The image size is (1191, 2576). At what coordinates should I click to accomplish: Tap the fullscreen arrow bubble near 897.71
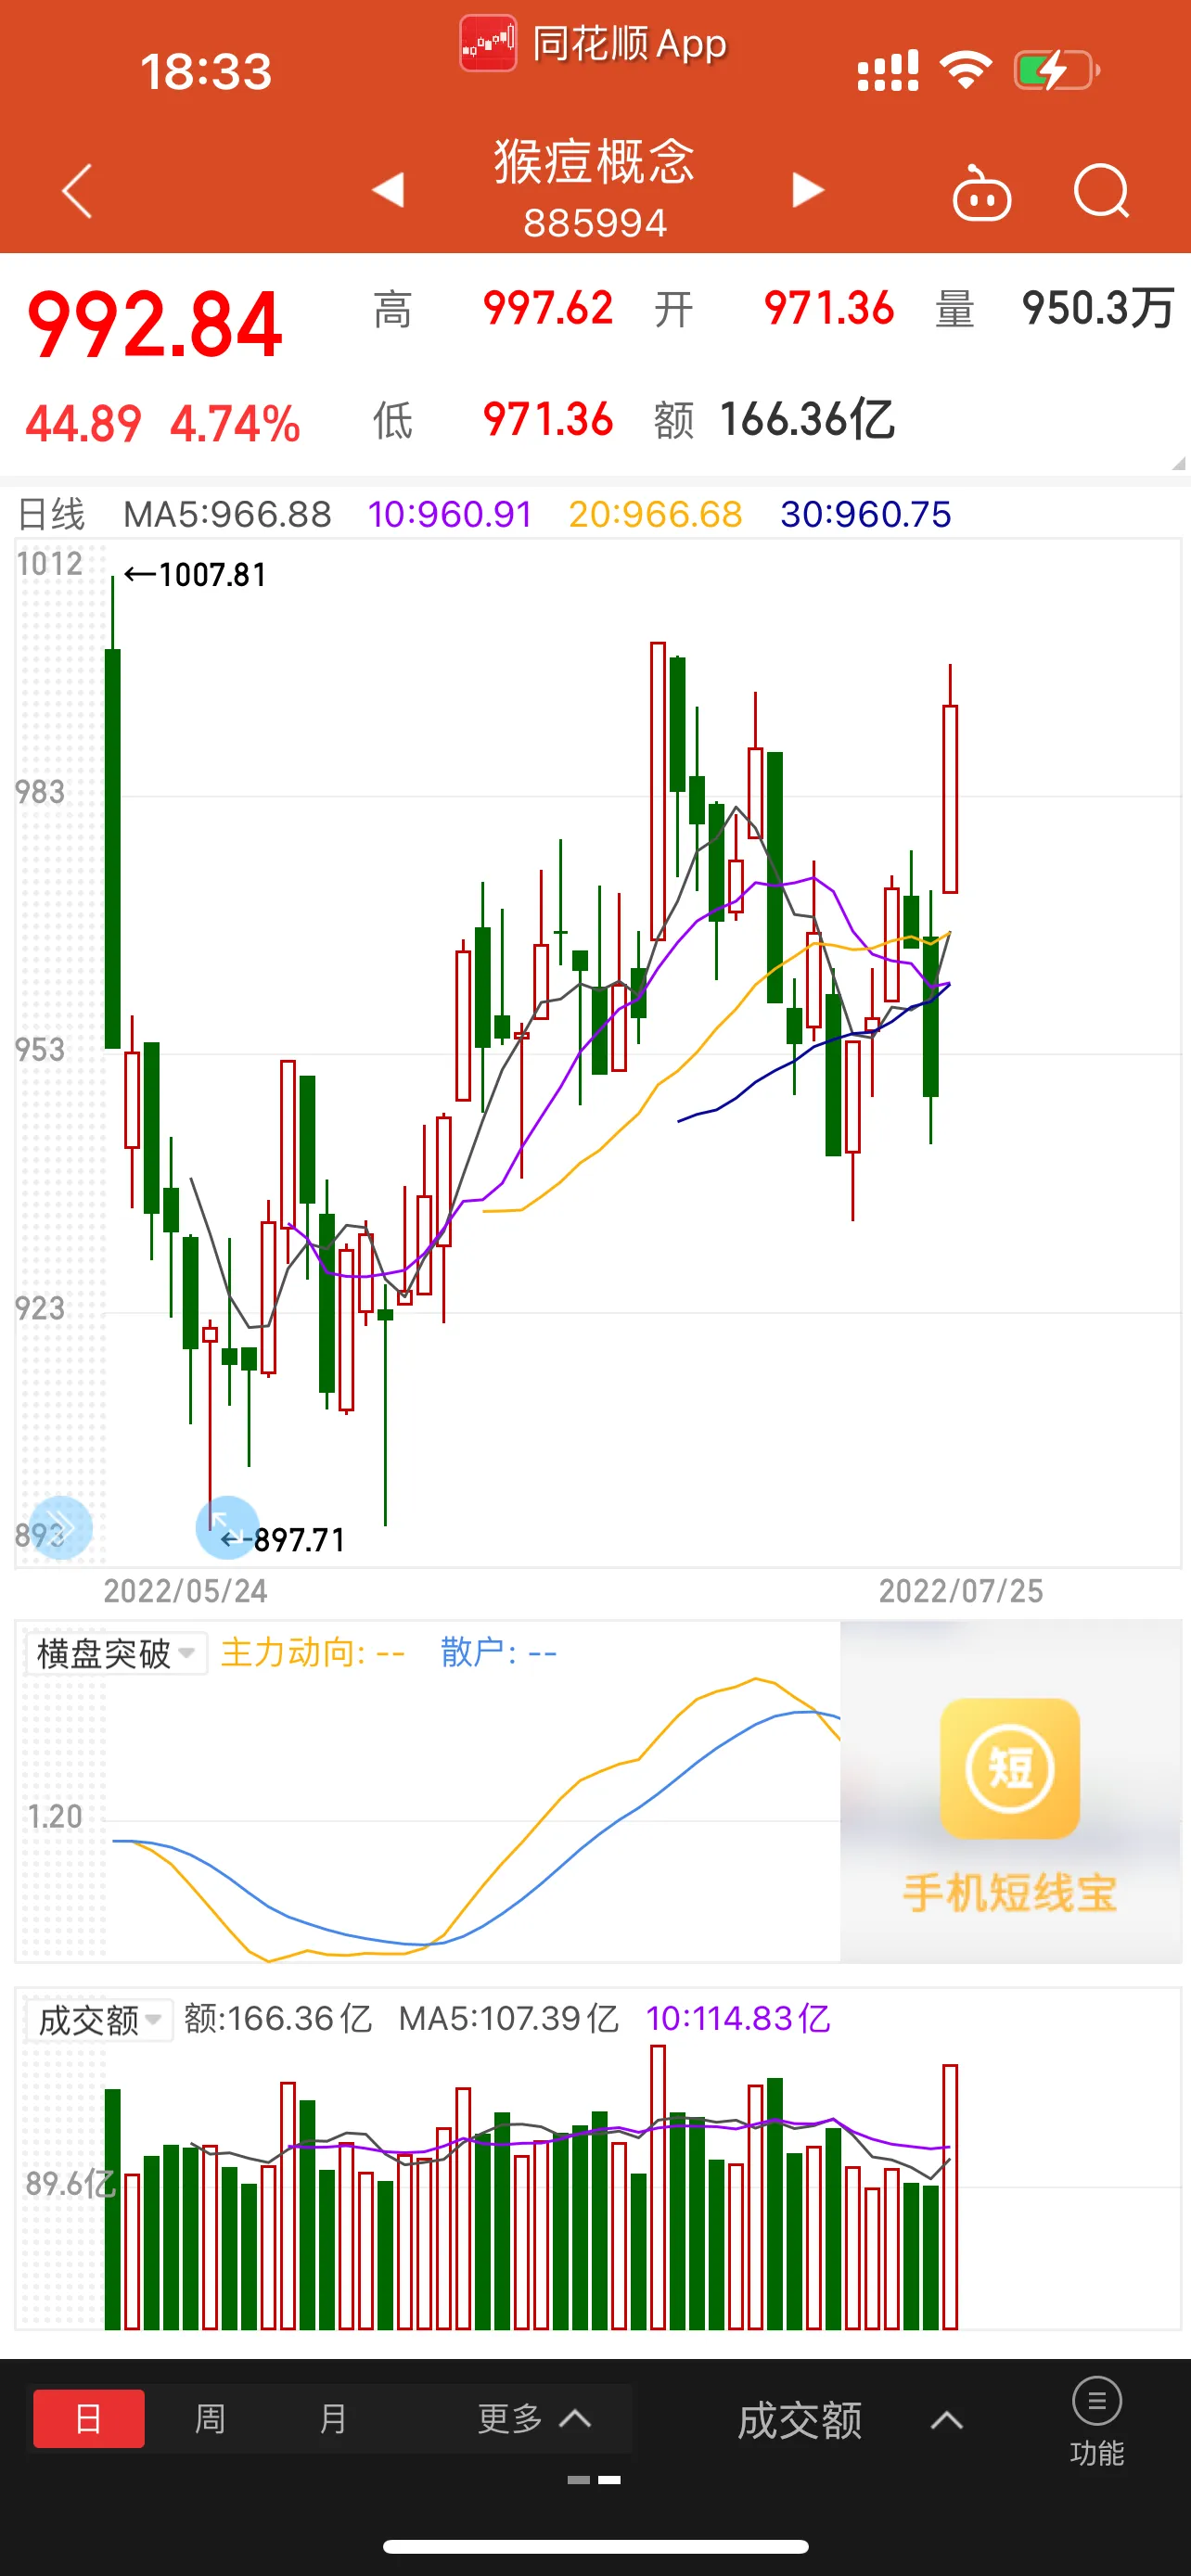click(227, 1527)
